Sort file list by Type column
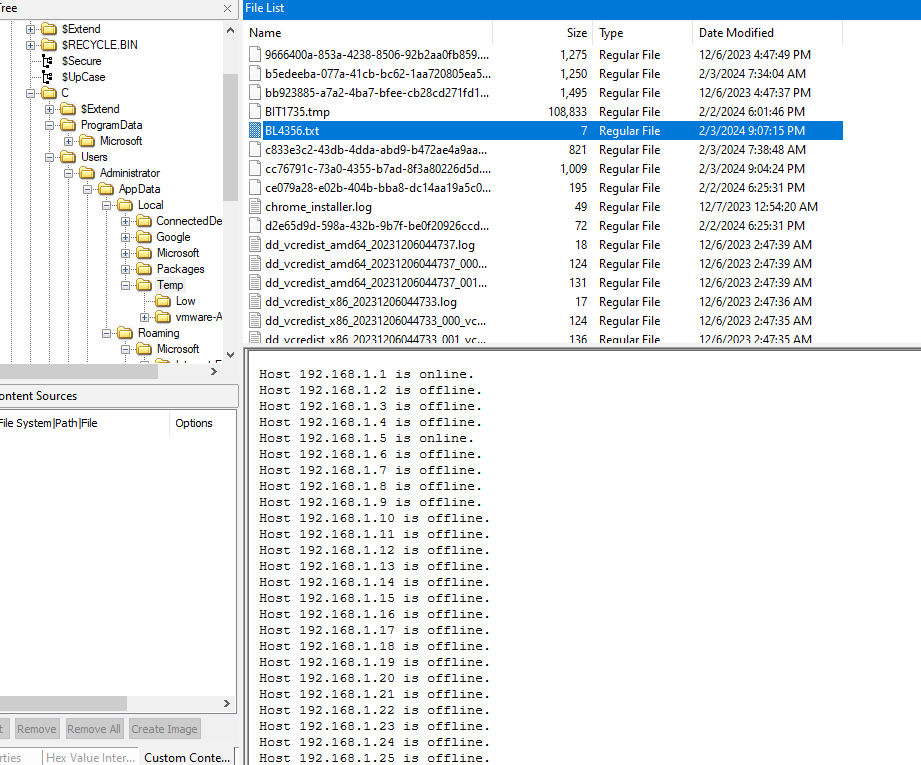This screenshot has height=765, width=921. click(643, 33)
